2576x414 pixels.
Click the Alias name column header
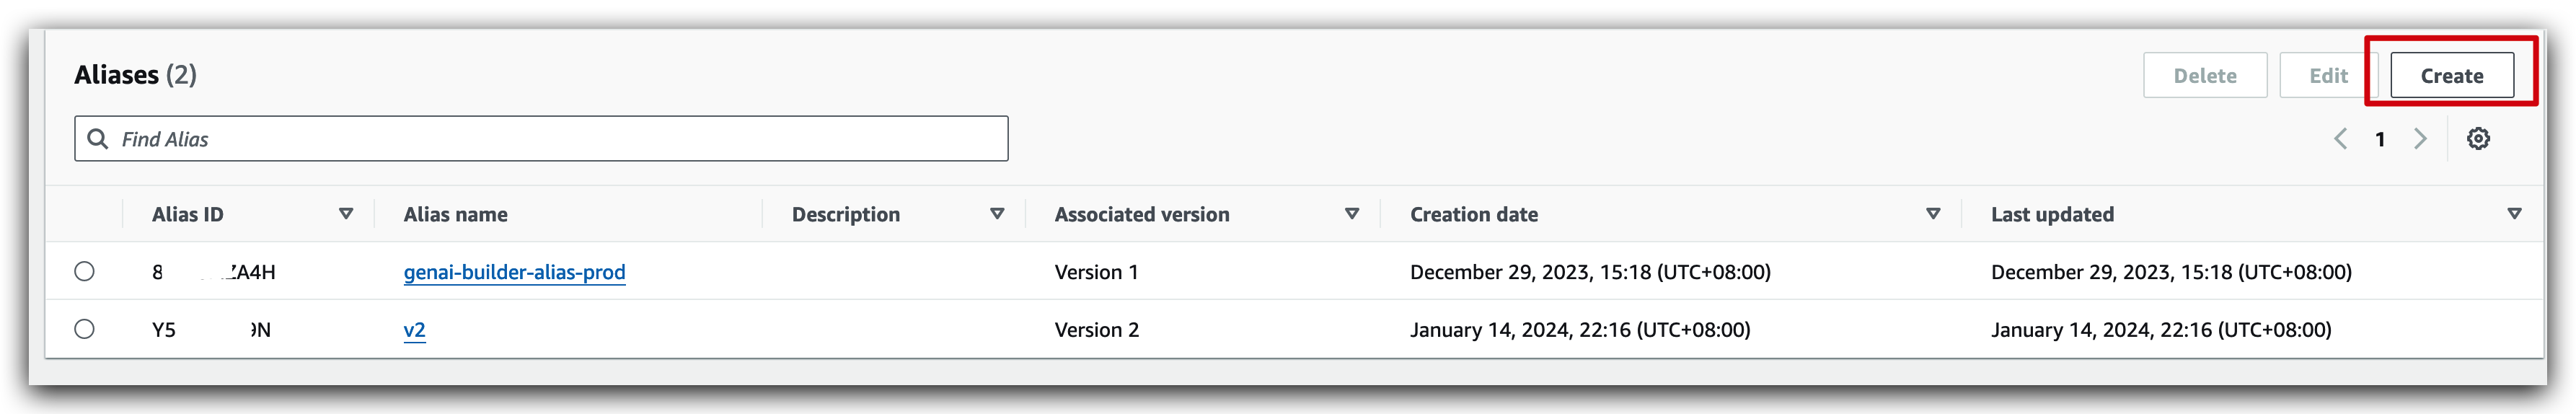455,214
